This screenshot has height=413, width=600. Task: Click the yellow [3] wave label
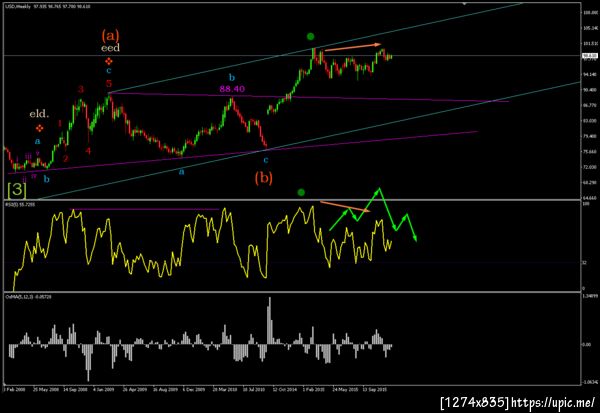[x=17, y=189]
